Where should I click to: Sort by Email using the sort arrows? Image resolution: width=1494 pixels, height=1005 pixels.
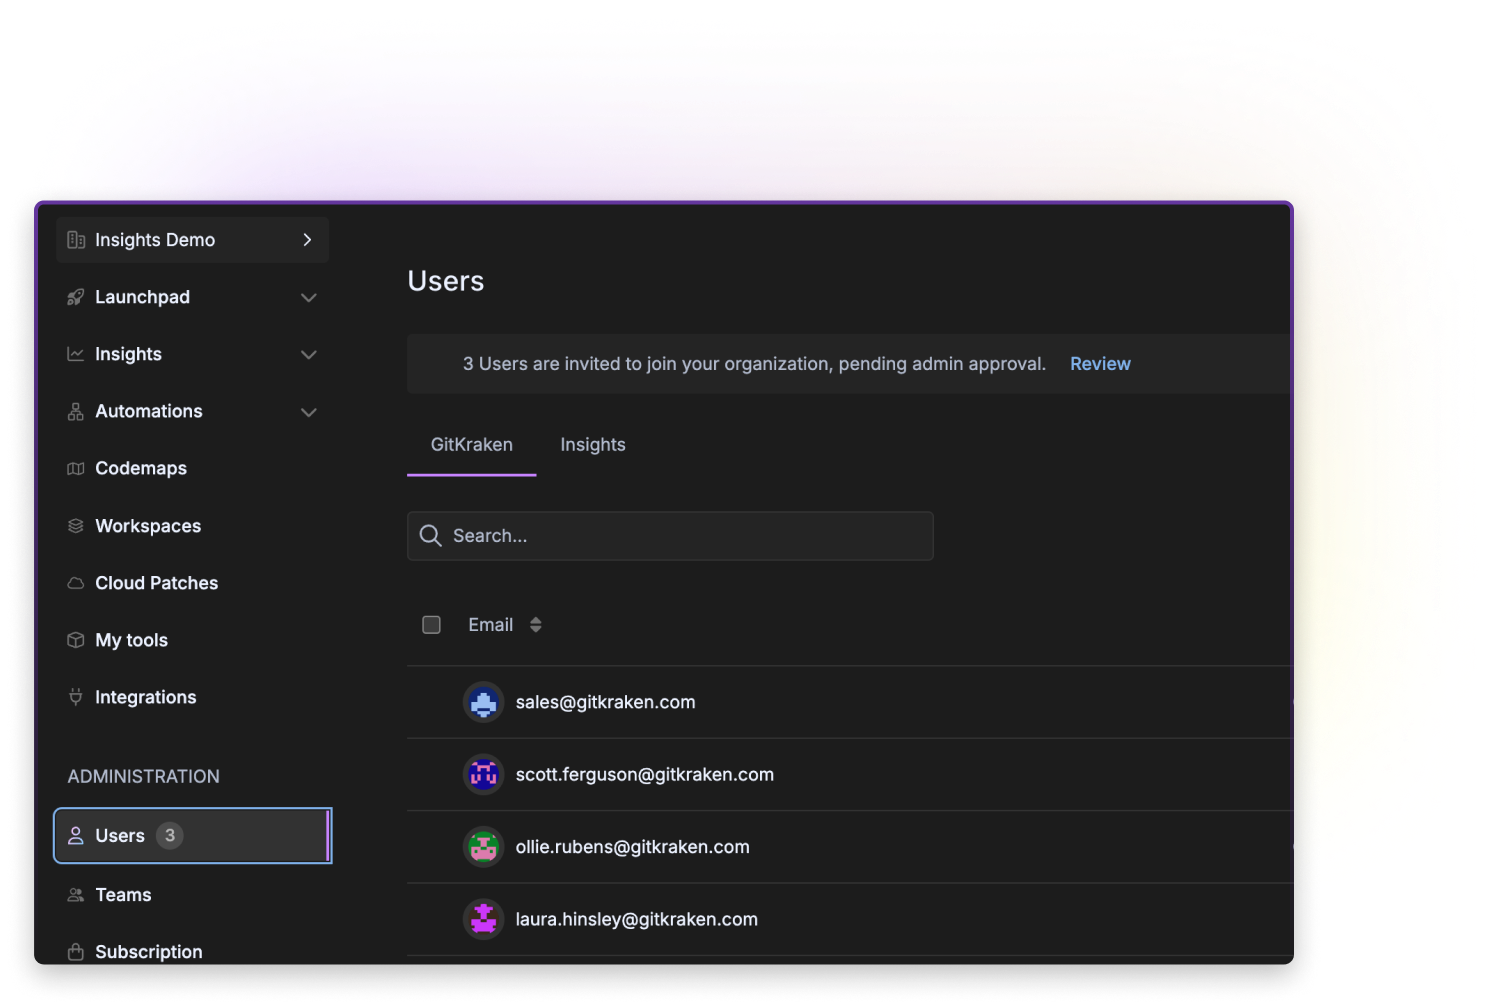[536, 625]
